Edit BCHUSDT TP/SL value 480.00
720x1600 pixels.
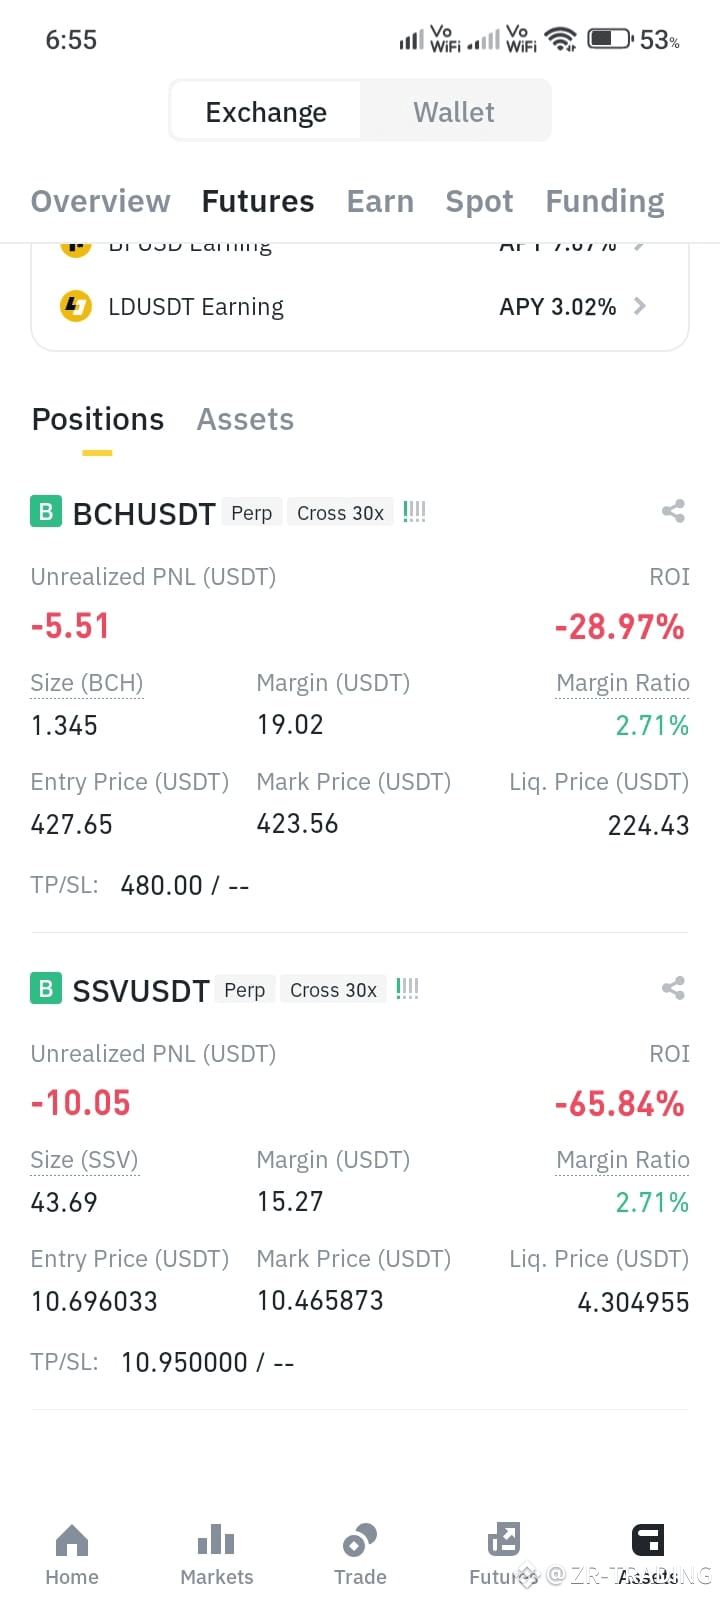tap(161, 885)
